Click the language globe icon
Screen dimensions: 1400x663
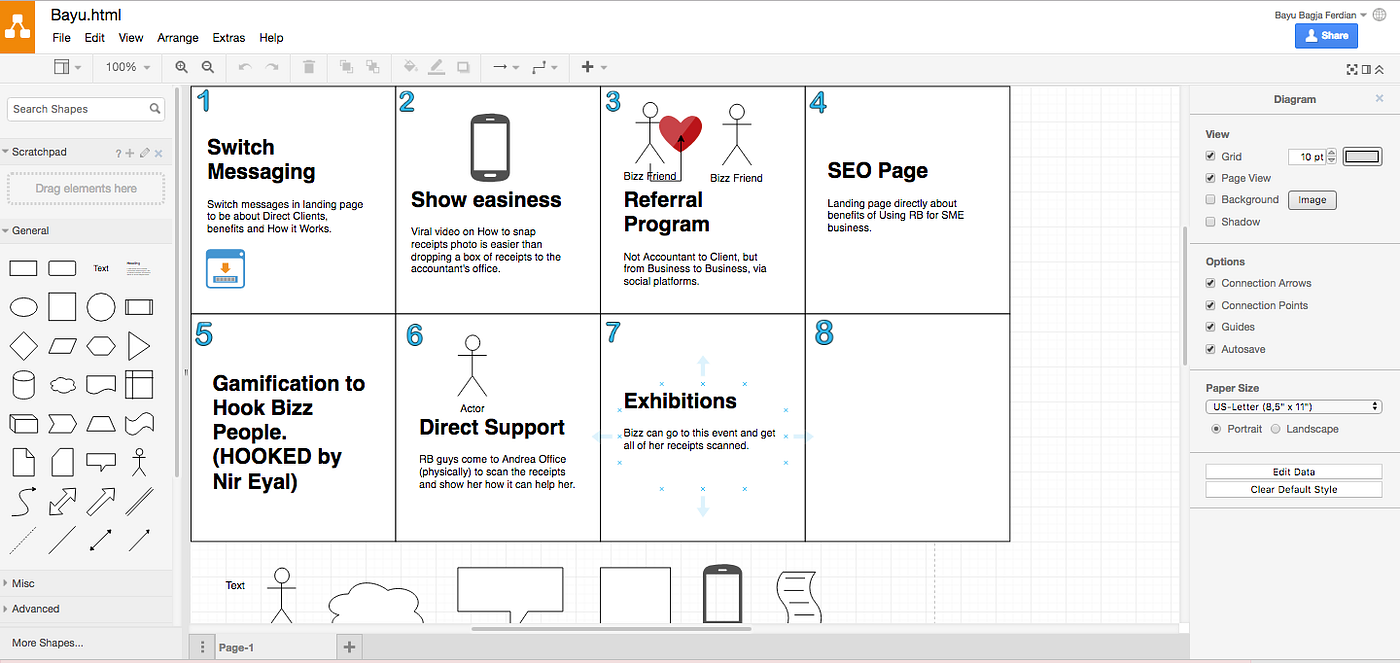coord(1380,15)
